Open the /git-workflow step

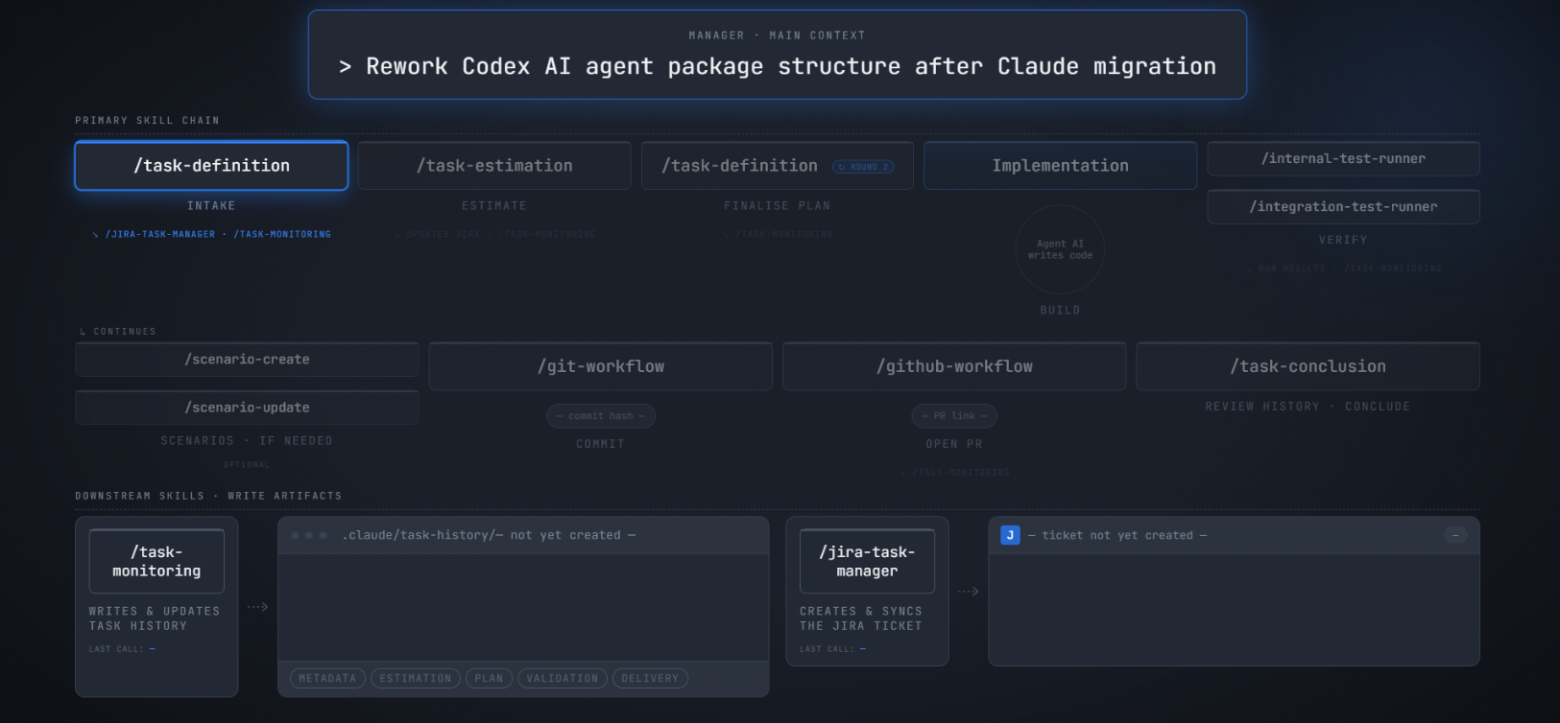click(x=601, y=366)
